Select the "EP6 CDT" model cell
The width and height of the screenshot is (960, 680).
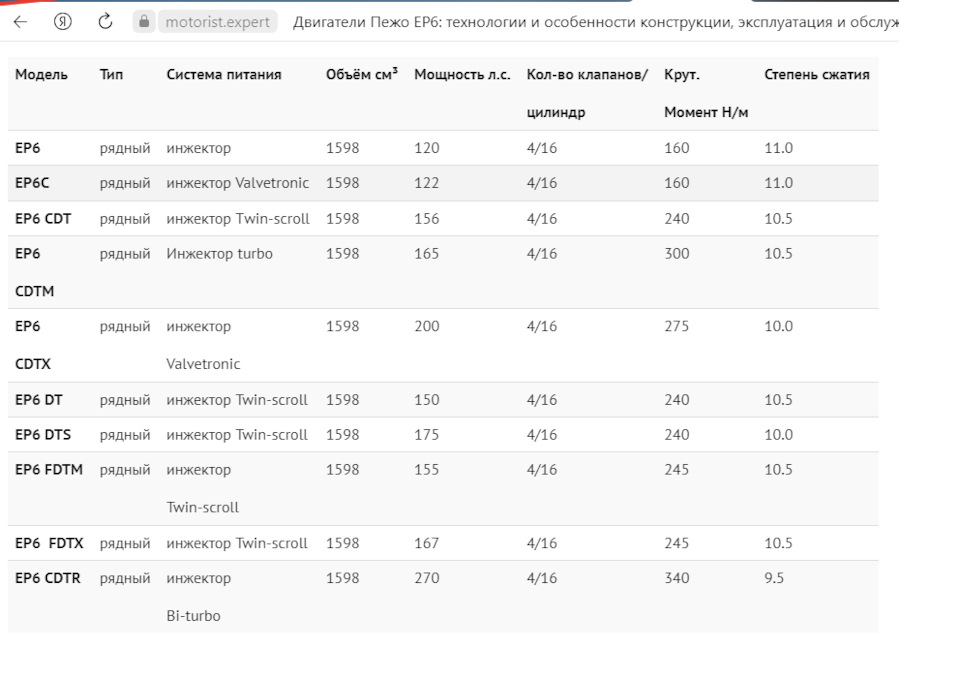pyautogui.click(x=43, y=219)
